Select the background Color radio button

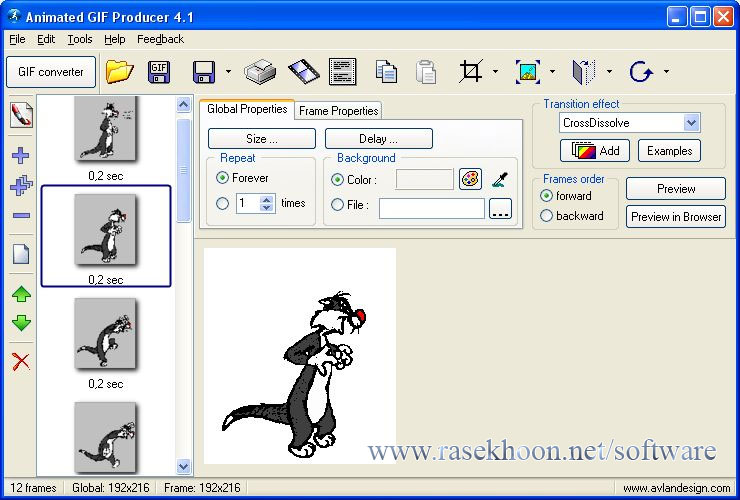tap(337, 180)
